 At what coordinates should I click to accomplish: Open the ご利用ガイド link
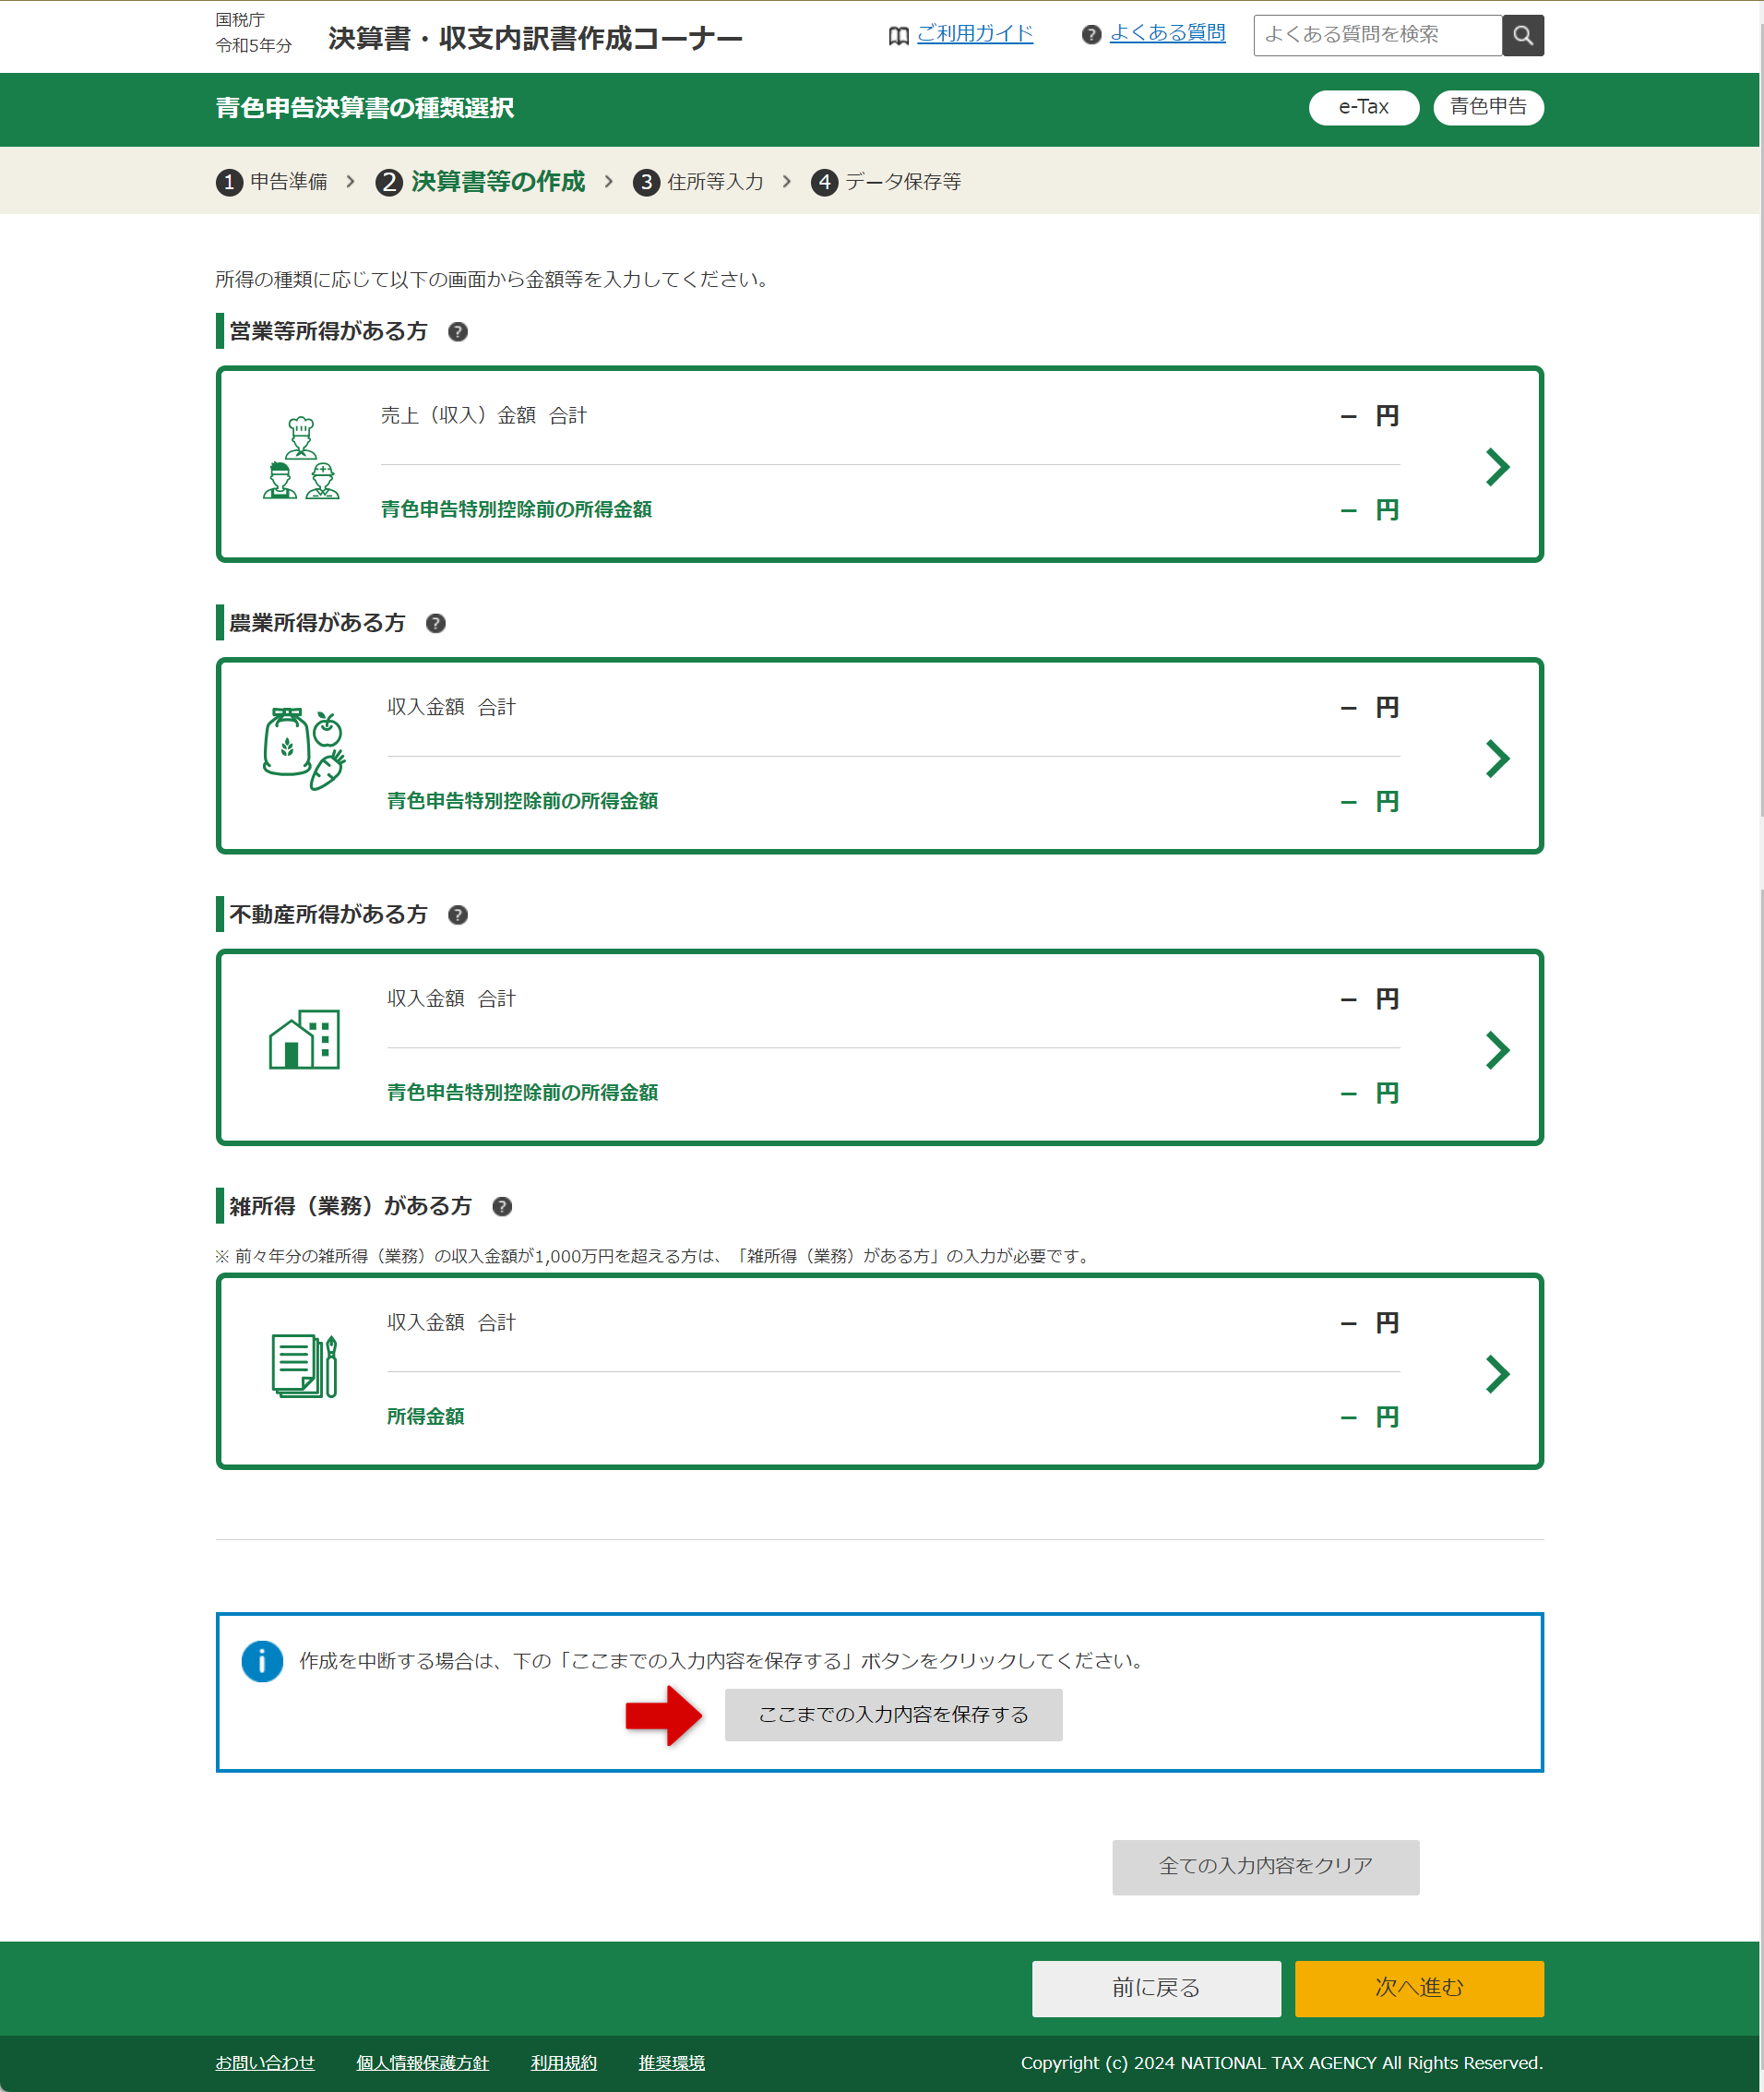point(974,34)
